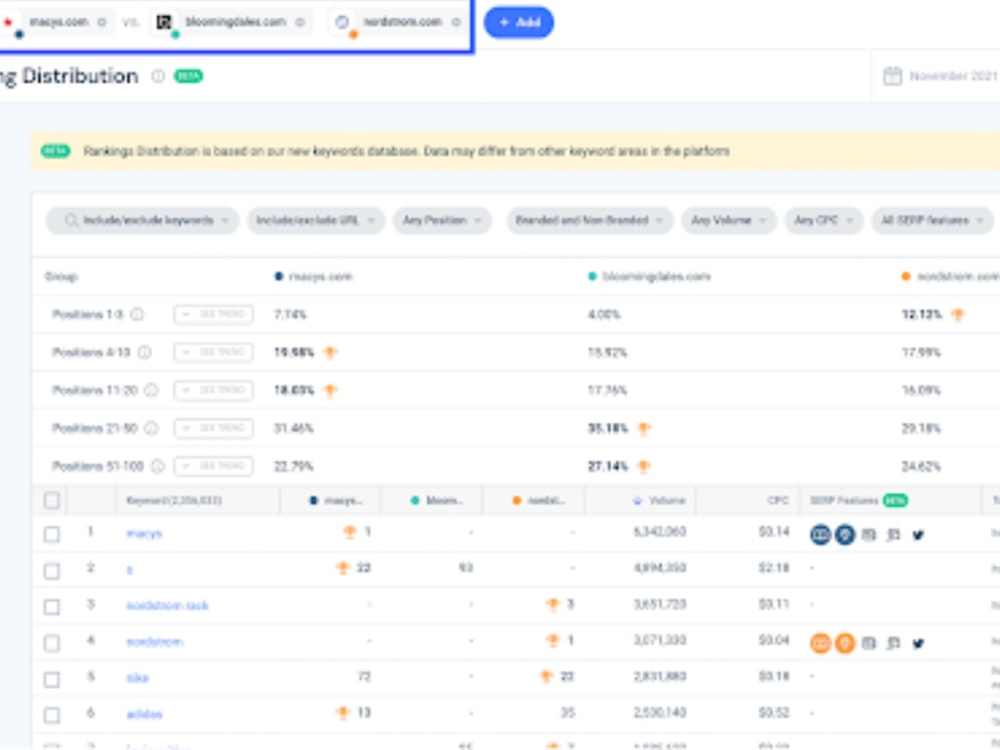
Task: Click second blue SERP feature icon in macys row
Action: (x=845, y=534)
